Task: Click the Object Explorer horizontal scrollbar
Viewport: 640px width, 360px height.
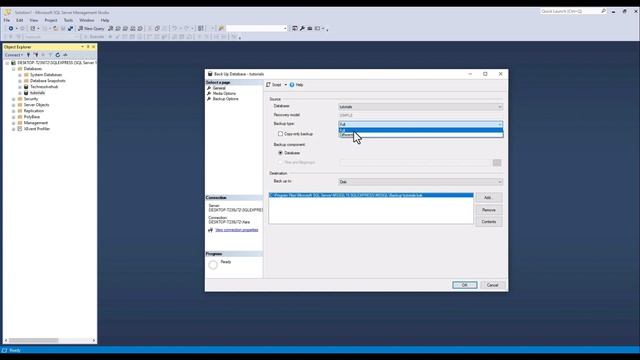Action: [50, 340]
